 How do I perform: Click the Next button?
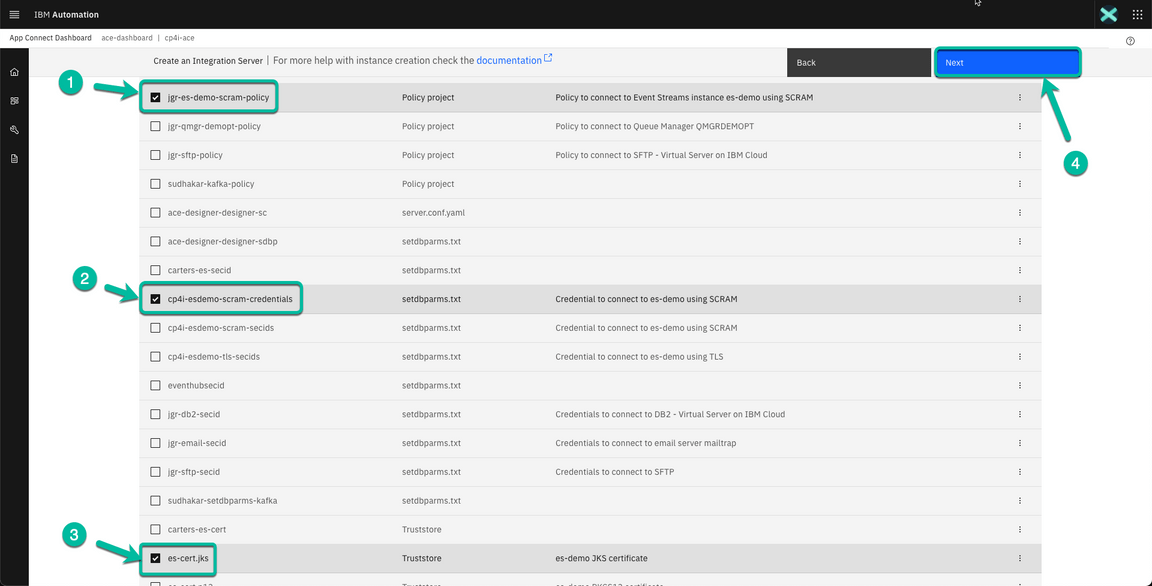point(1007,62)
